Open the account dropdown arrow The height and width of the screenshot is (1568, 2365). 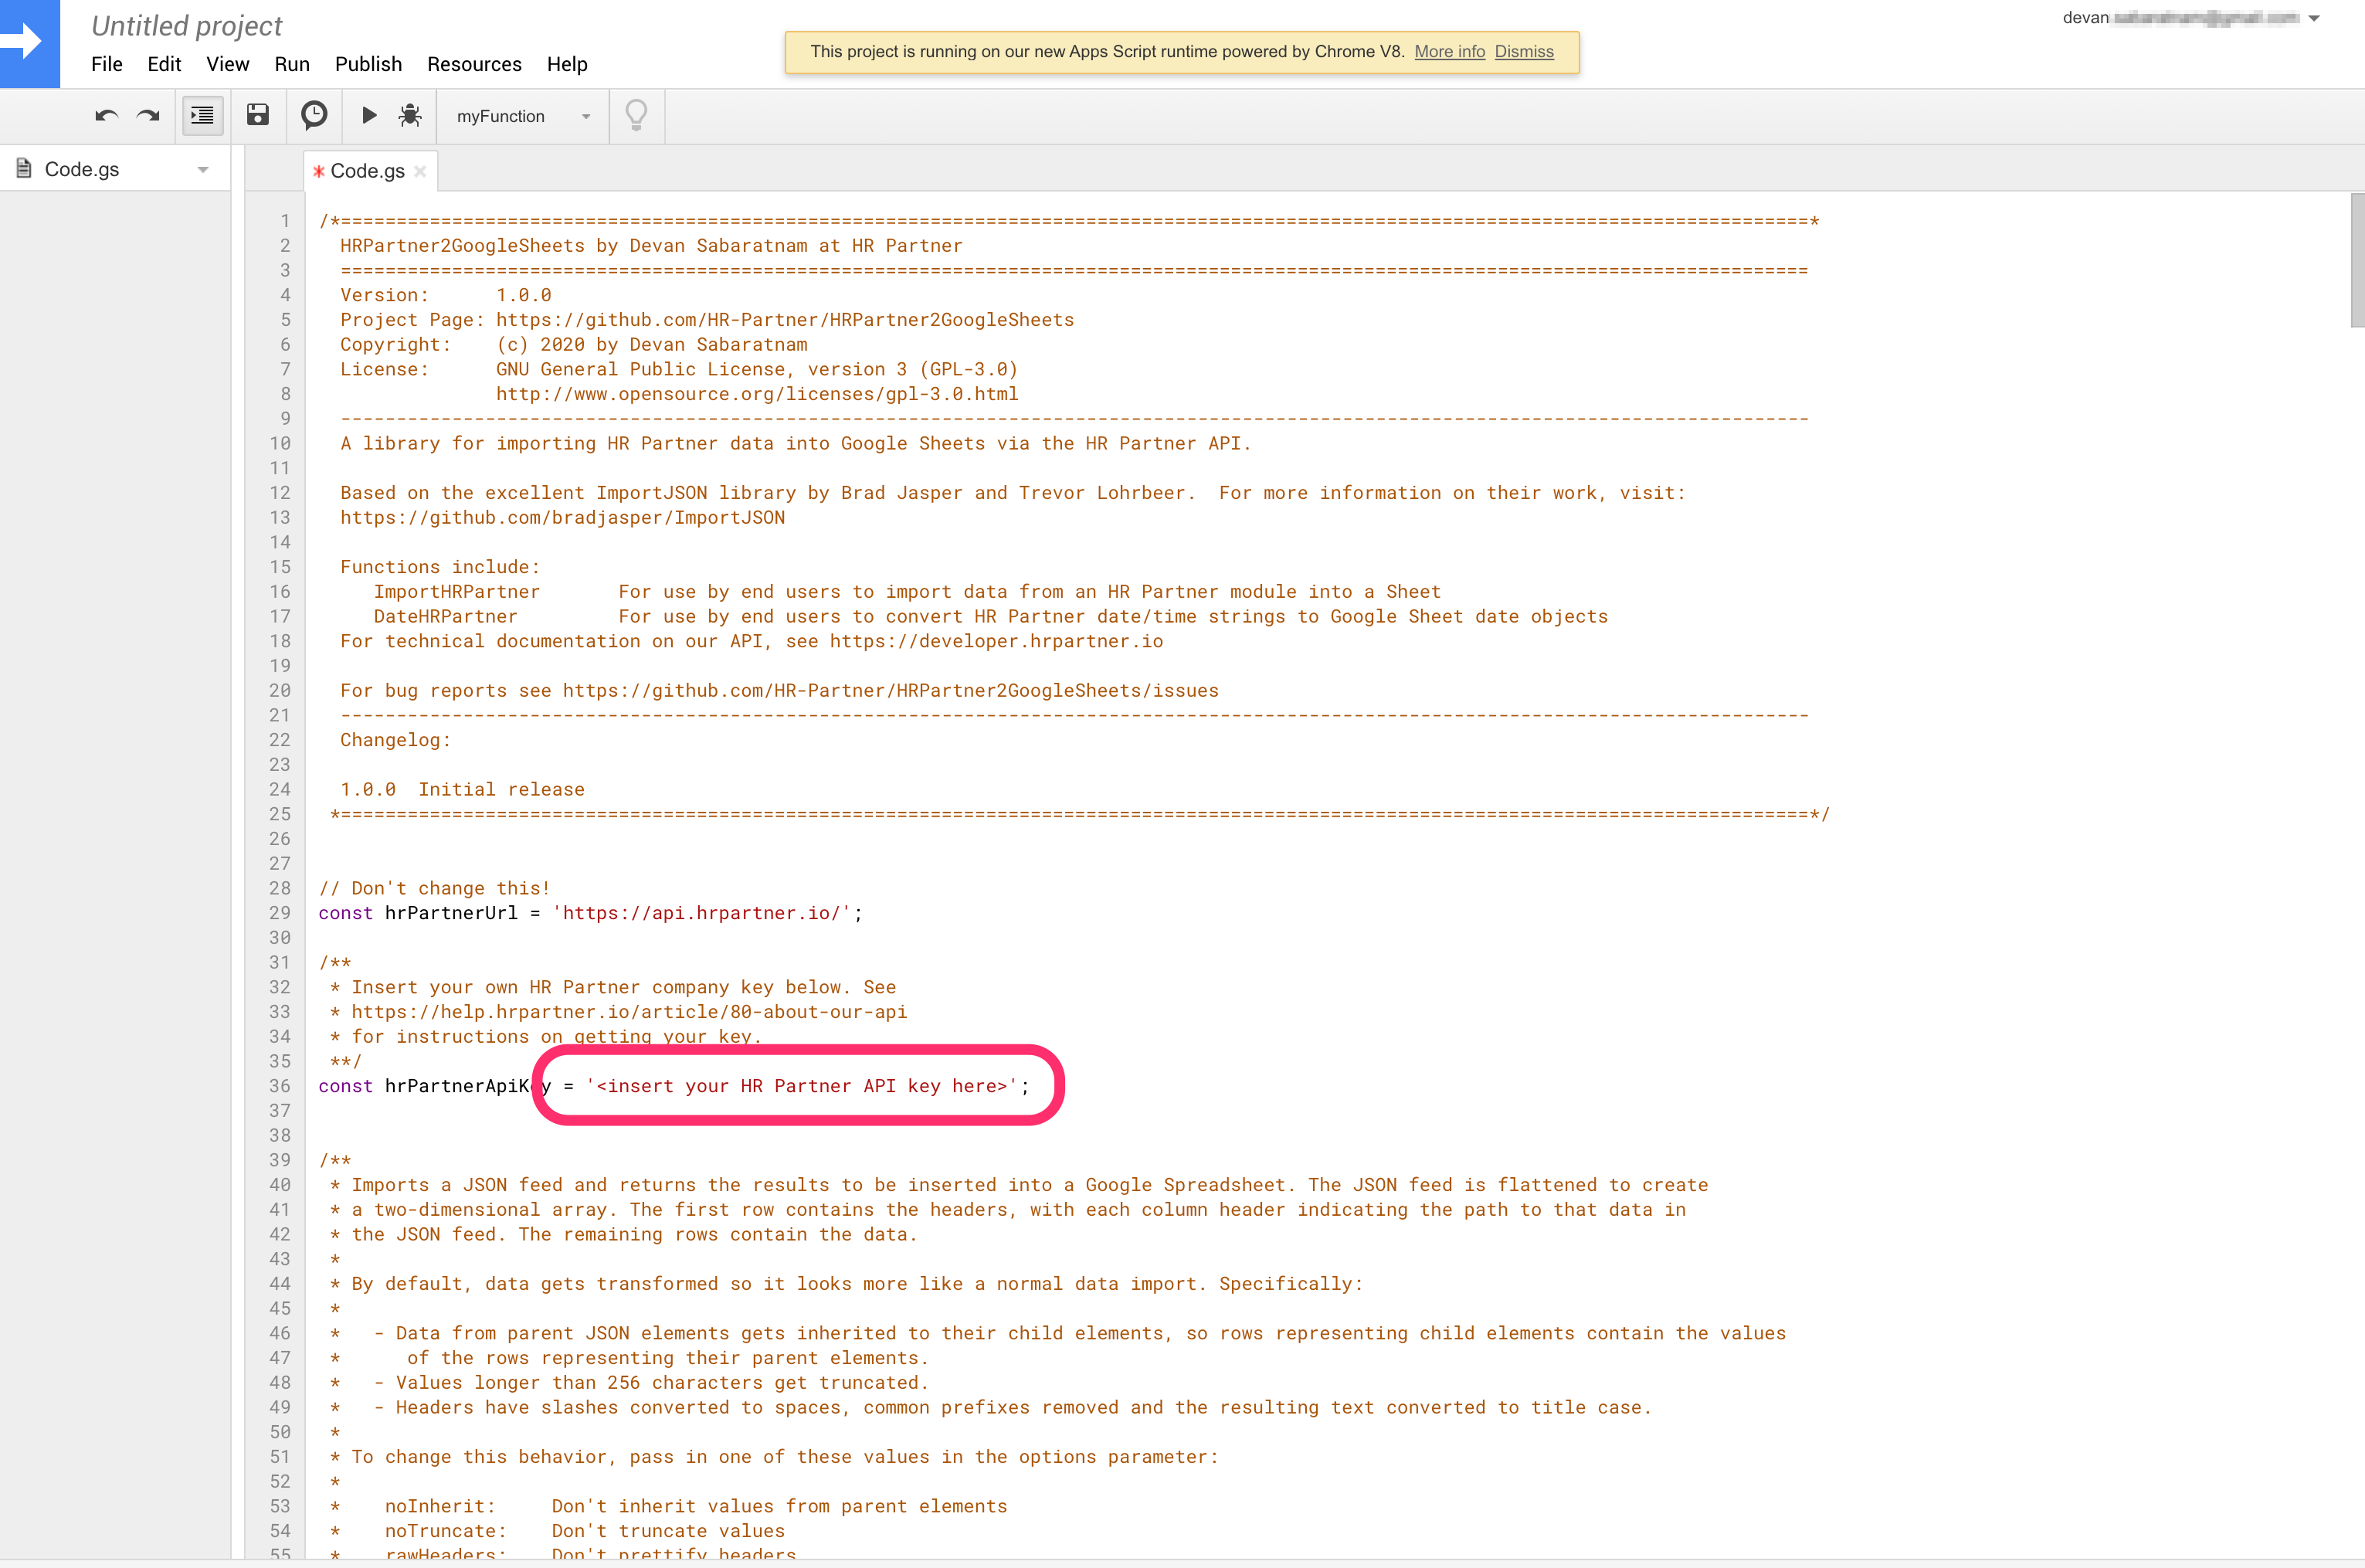(2314, 18)
